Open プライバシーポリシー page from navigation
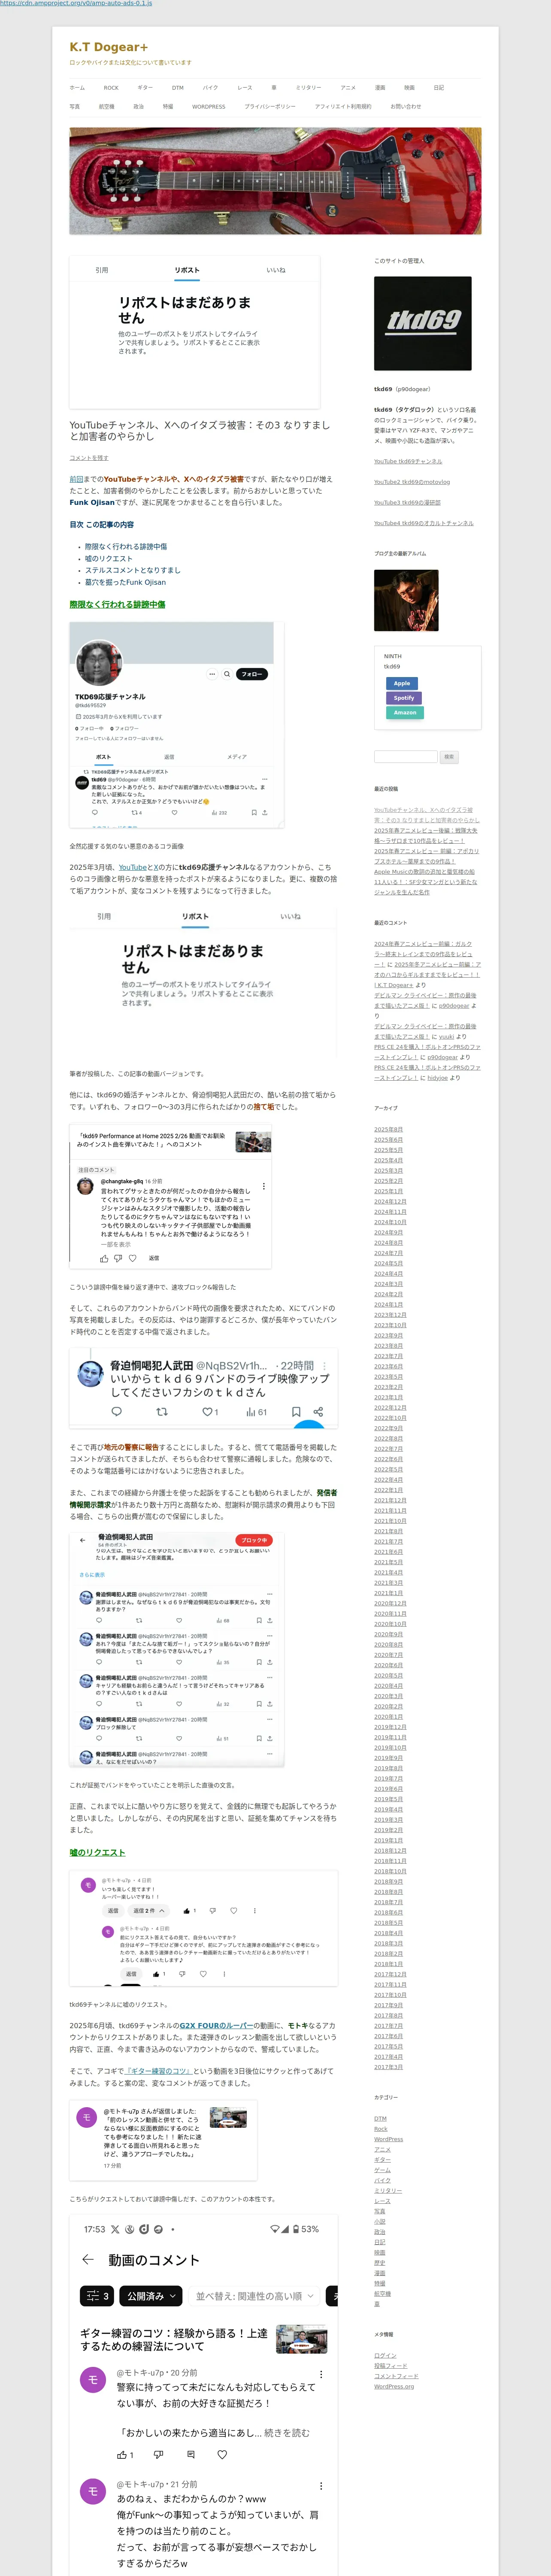This screenshot has height=2576, width=551. 270,106
